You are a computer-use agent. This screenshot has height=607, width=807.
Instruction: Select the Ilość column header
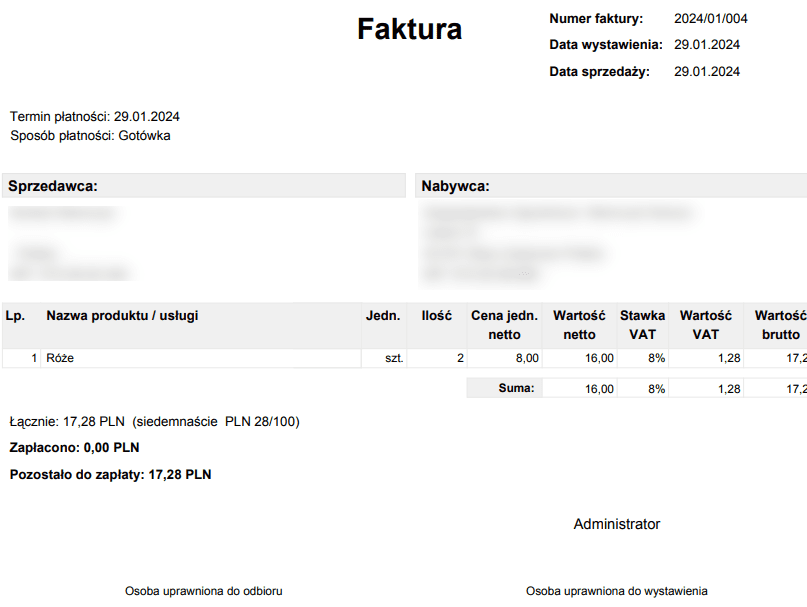(x=436, y=316)
